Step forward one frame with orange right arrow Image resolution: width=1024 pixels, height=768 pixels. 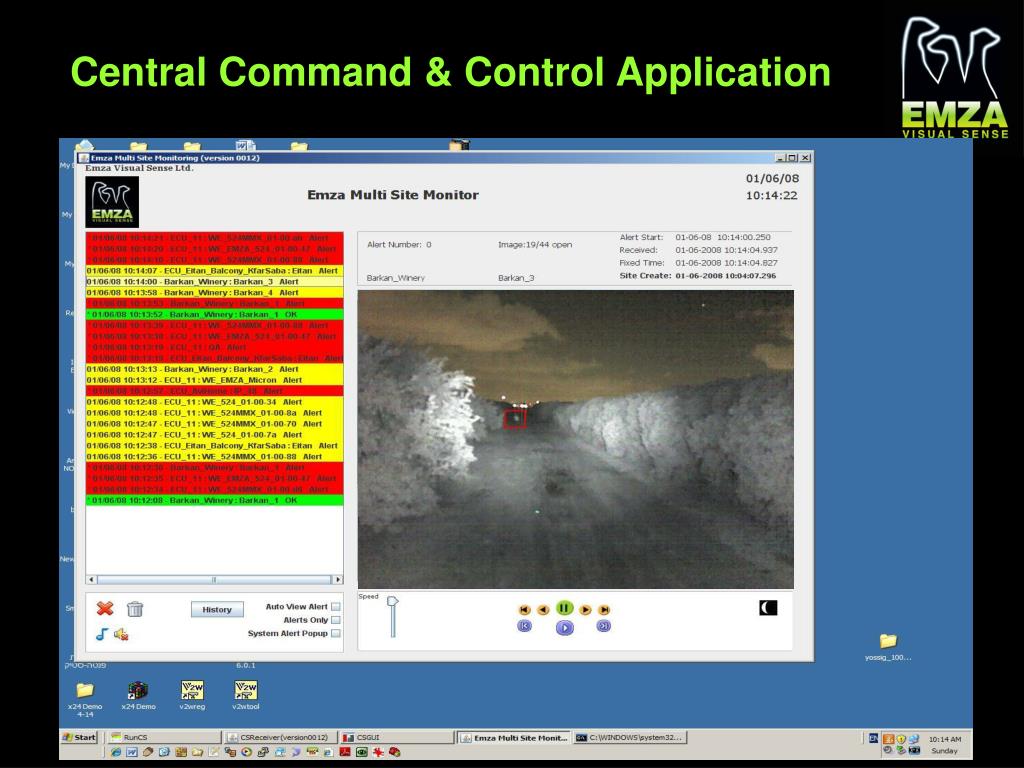tap(585, 609)
